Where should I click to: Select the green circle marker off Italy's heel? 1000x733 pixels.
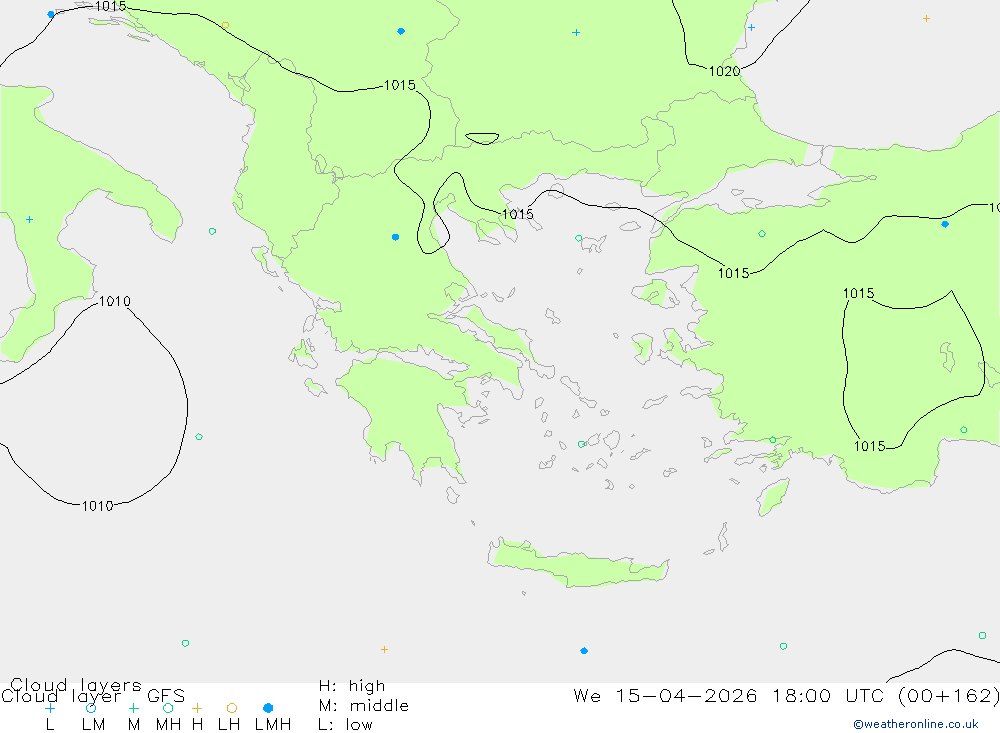212,231
